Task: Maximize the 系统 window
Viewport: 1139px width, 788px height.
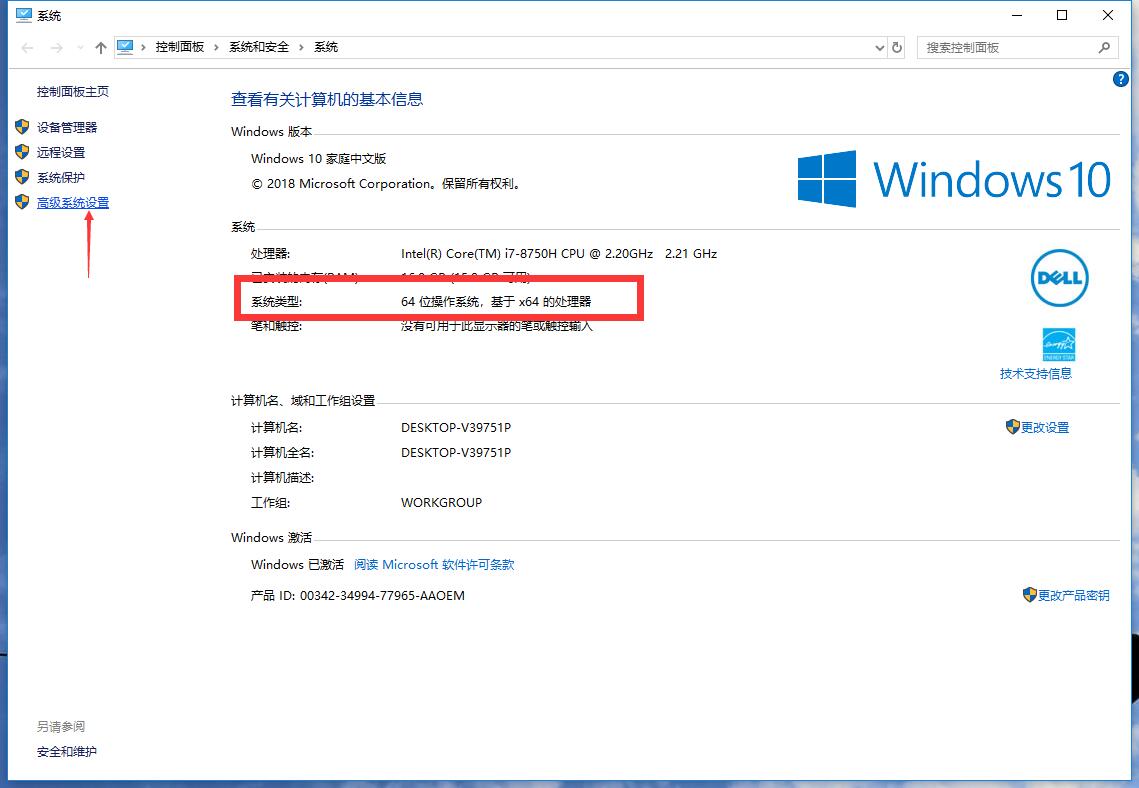Action: click(x=1062, y=15)
